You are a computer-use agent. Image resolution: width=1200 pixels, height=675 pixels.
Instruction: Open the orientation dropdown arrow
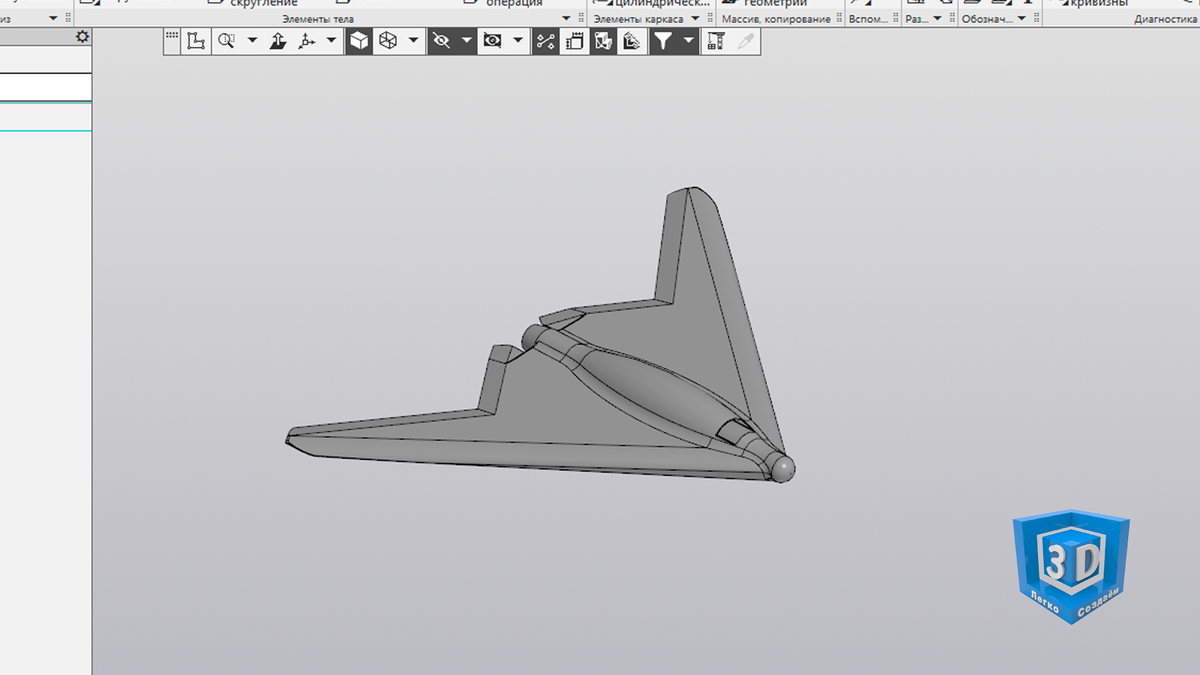point(412,41)
